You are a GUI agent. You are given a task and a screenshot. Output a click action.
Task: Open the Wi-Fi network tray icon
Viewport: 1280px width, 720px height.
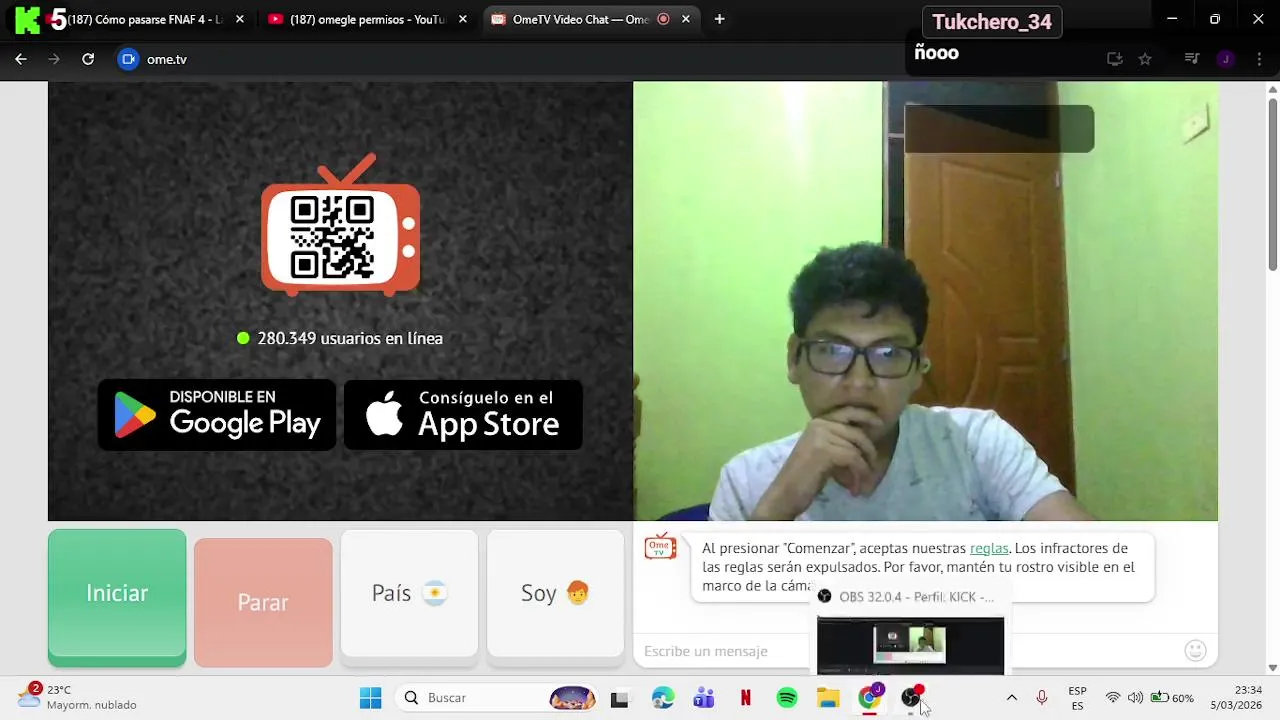click(1113, 698)
